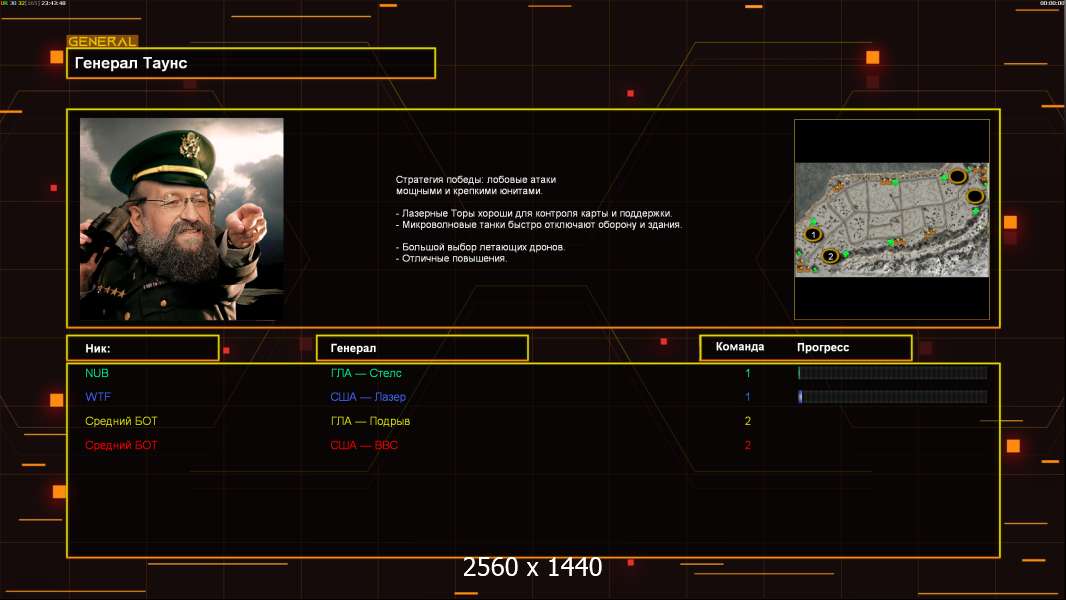This screenshot has height=600, width=1066.
Task: Click the США — ВВС faction label
Action: [364, 445]
